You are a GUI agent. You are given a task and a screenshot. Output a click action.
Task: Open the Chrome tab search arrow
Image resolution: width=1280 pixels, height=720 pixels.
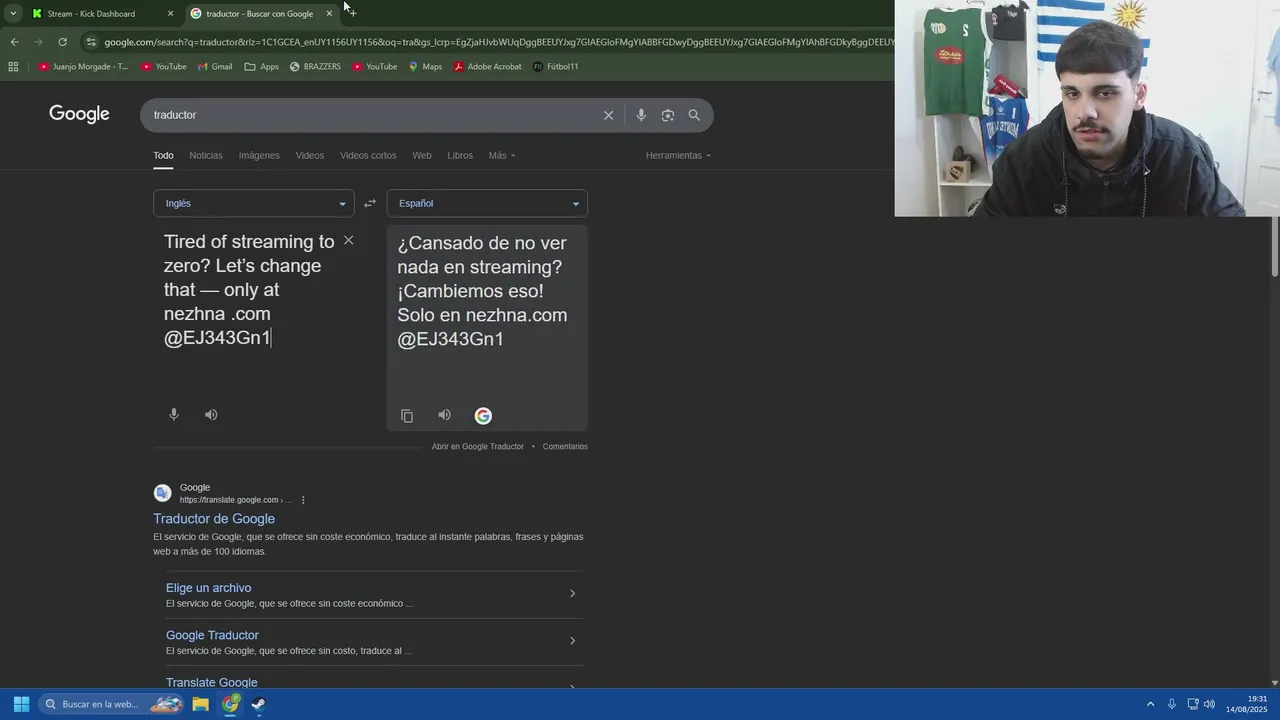(12, 13)
